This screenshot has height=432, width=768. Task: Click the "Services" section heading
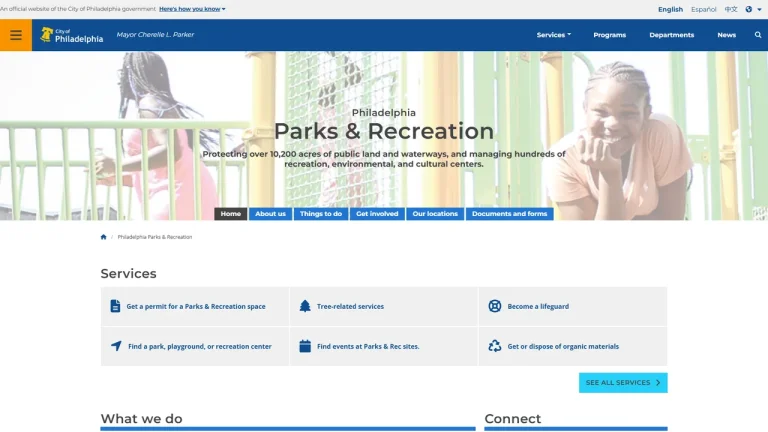click(128, 273)
